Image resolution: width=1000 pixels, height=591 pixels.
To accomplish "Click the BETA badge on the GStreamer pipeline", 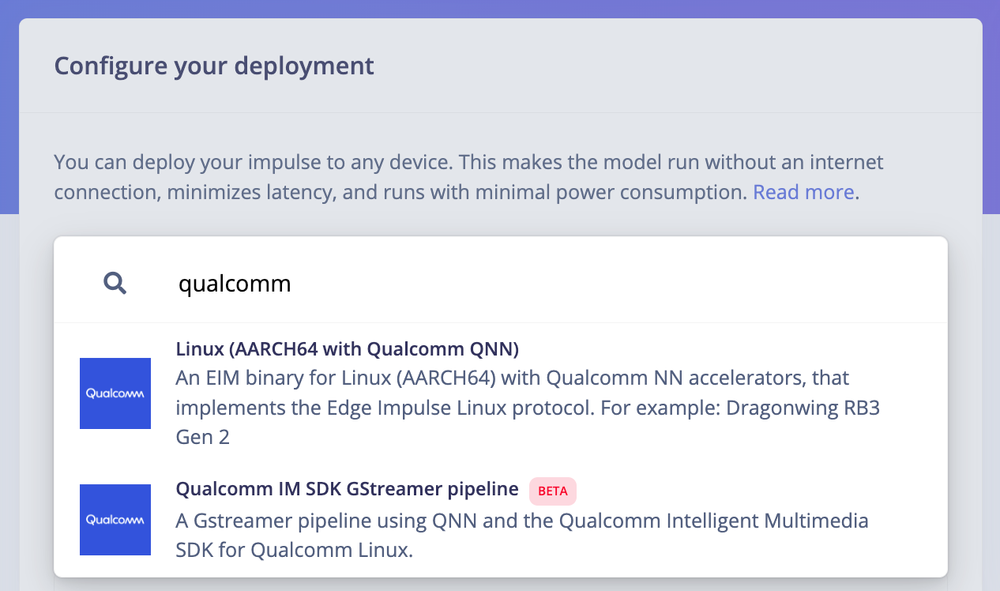I will tap(552, 491).
